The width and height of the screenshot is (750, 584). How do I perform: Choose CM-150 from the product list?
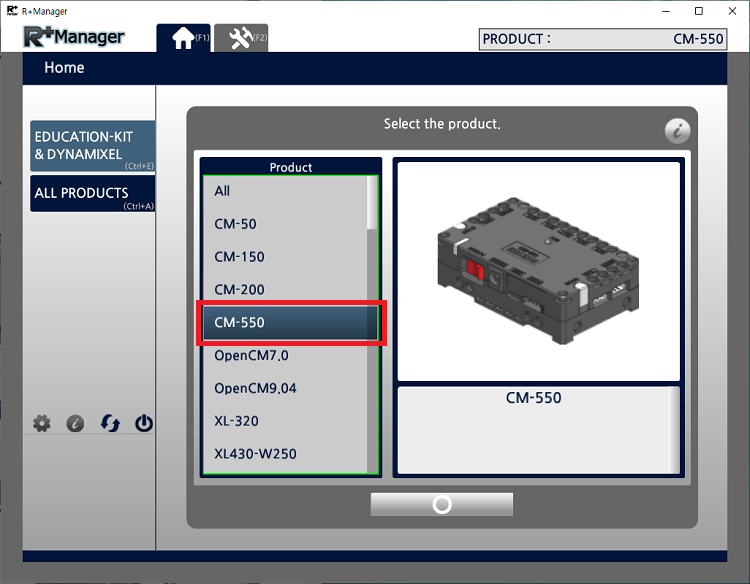click(239, 257)
